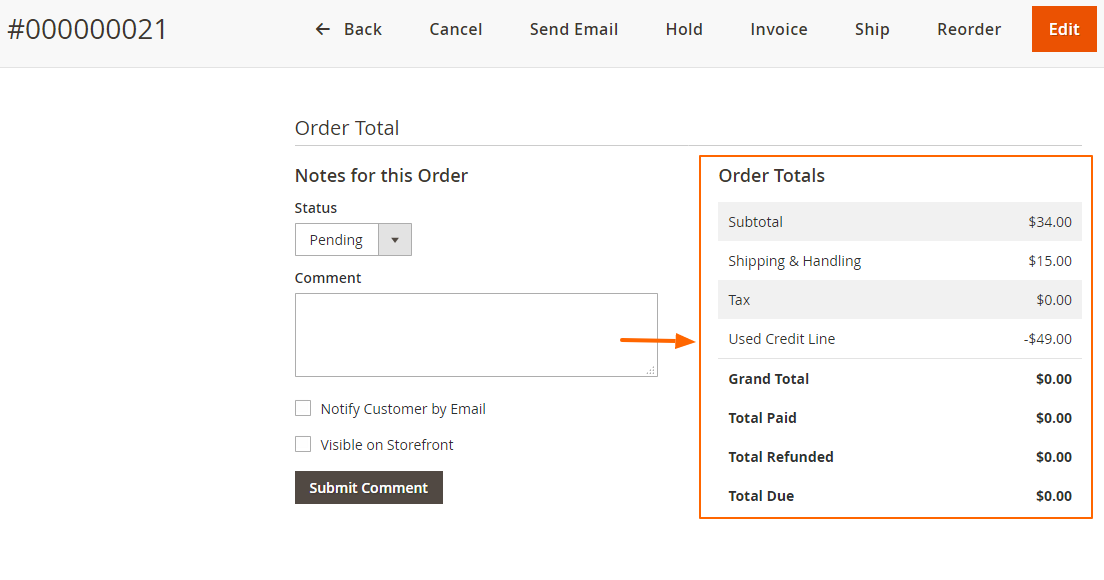This screenshot has width=1104, height=580.
Task: Click the Back arrow icon
Action: [322, 30]
